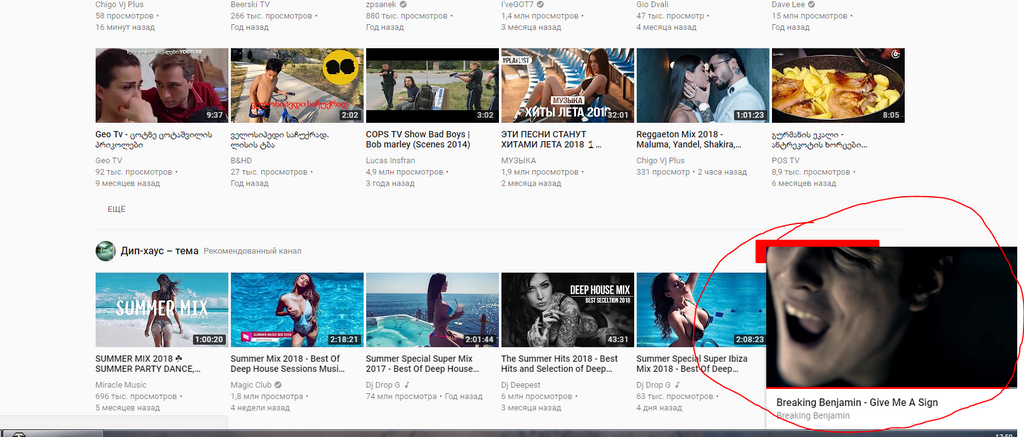Screen dimensions: 1024x437
Task: Open the Geo TV channel link
Action: 109,160
